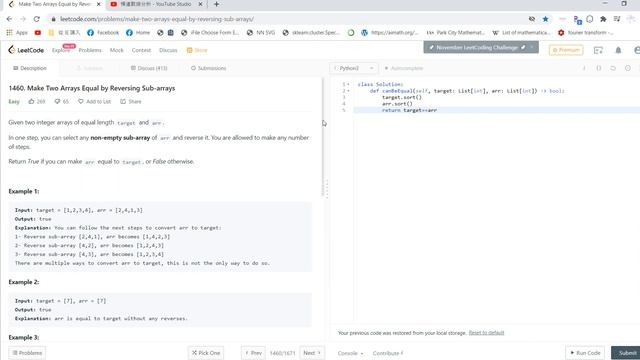The height and width of the screenshot is (360, 640).
Task: Bookmark this page with the star icon
Action: [545, 19]
